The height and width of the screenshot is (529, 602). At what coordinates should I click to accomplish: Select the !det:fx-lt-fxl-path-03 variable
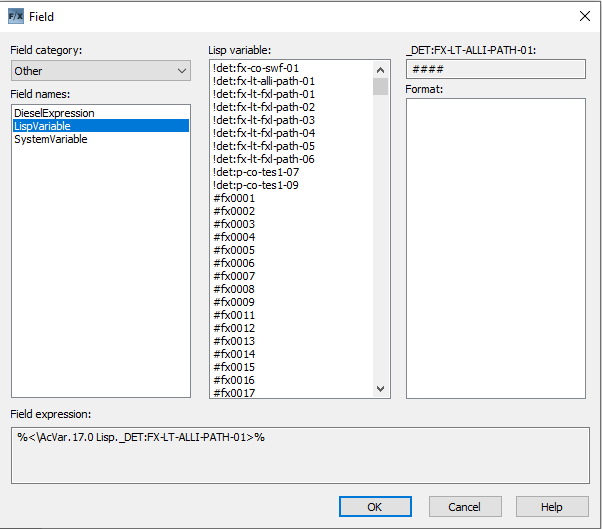pos(264,120)
